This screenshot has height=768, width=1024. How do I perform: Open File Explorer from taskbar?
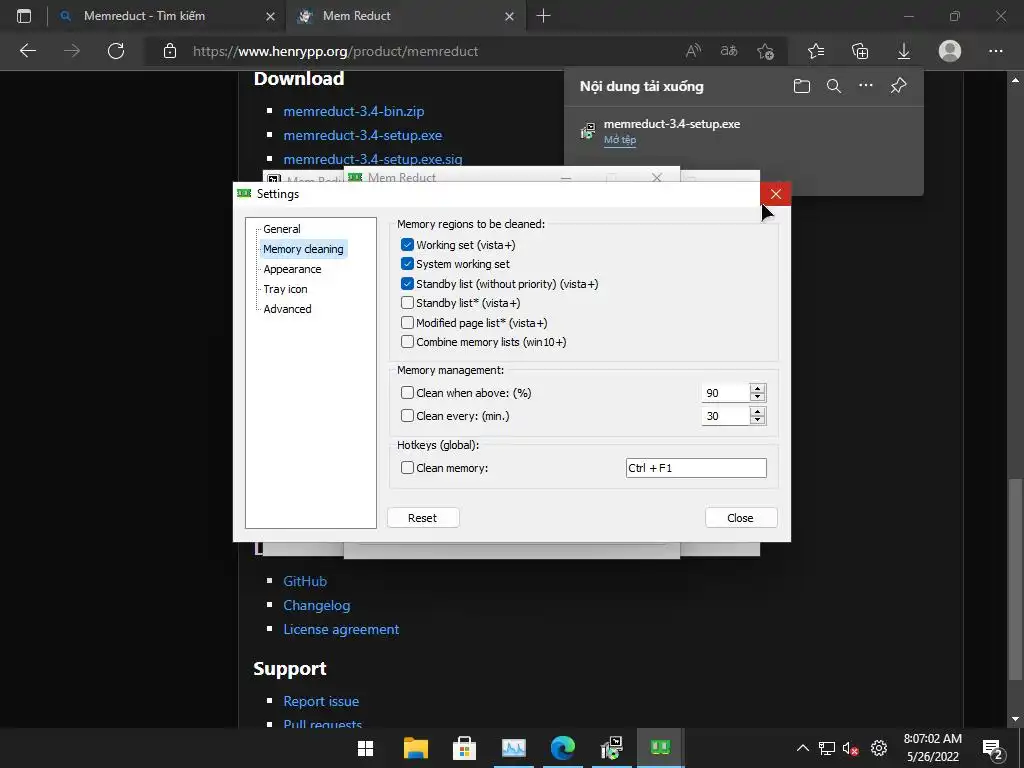tap(415, 748)
